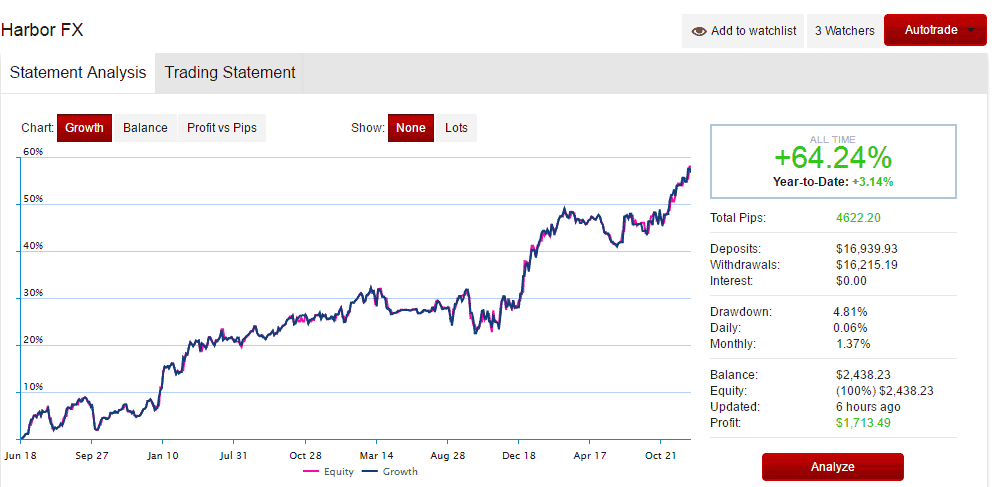
Task: Select the Growth chart option
Action: (x=85, y=128)
